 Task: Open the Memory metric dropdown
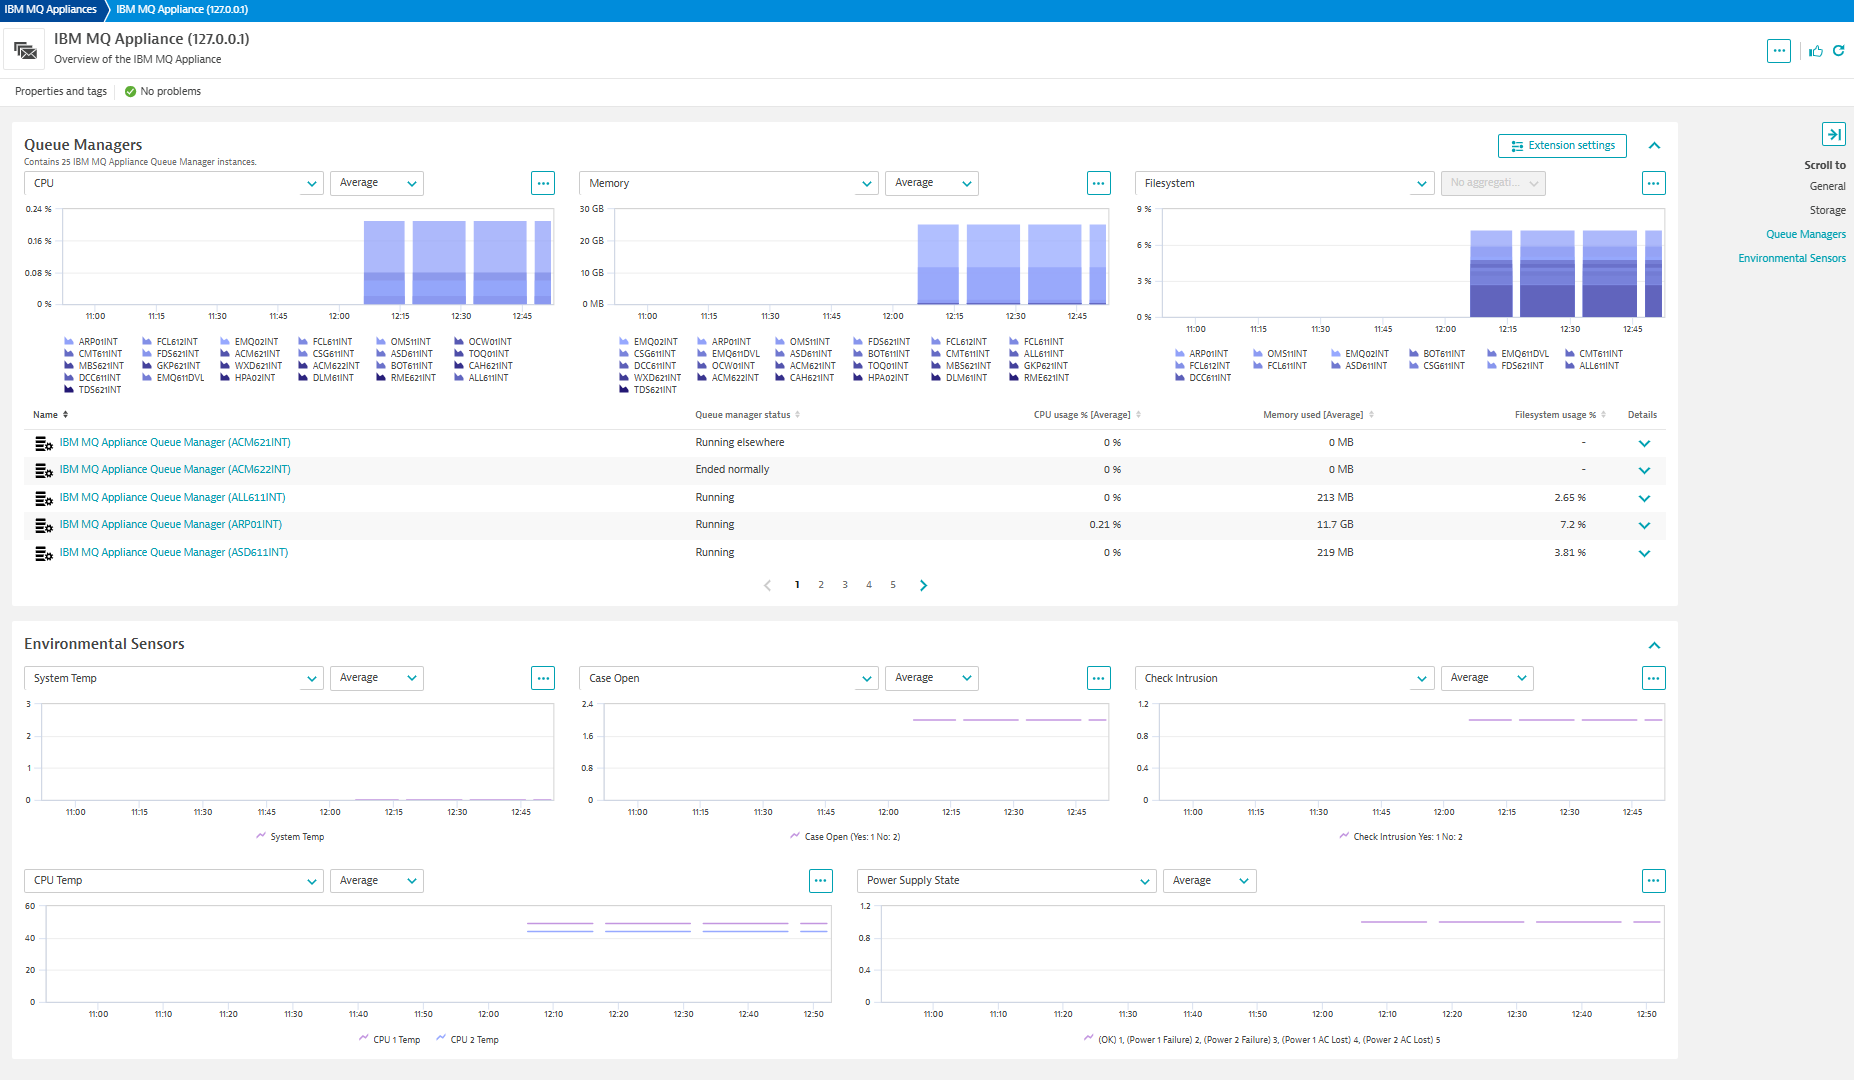pos(729,183)
